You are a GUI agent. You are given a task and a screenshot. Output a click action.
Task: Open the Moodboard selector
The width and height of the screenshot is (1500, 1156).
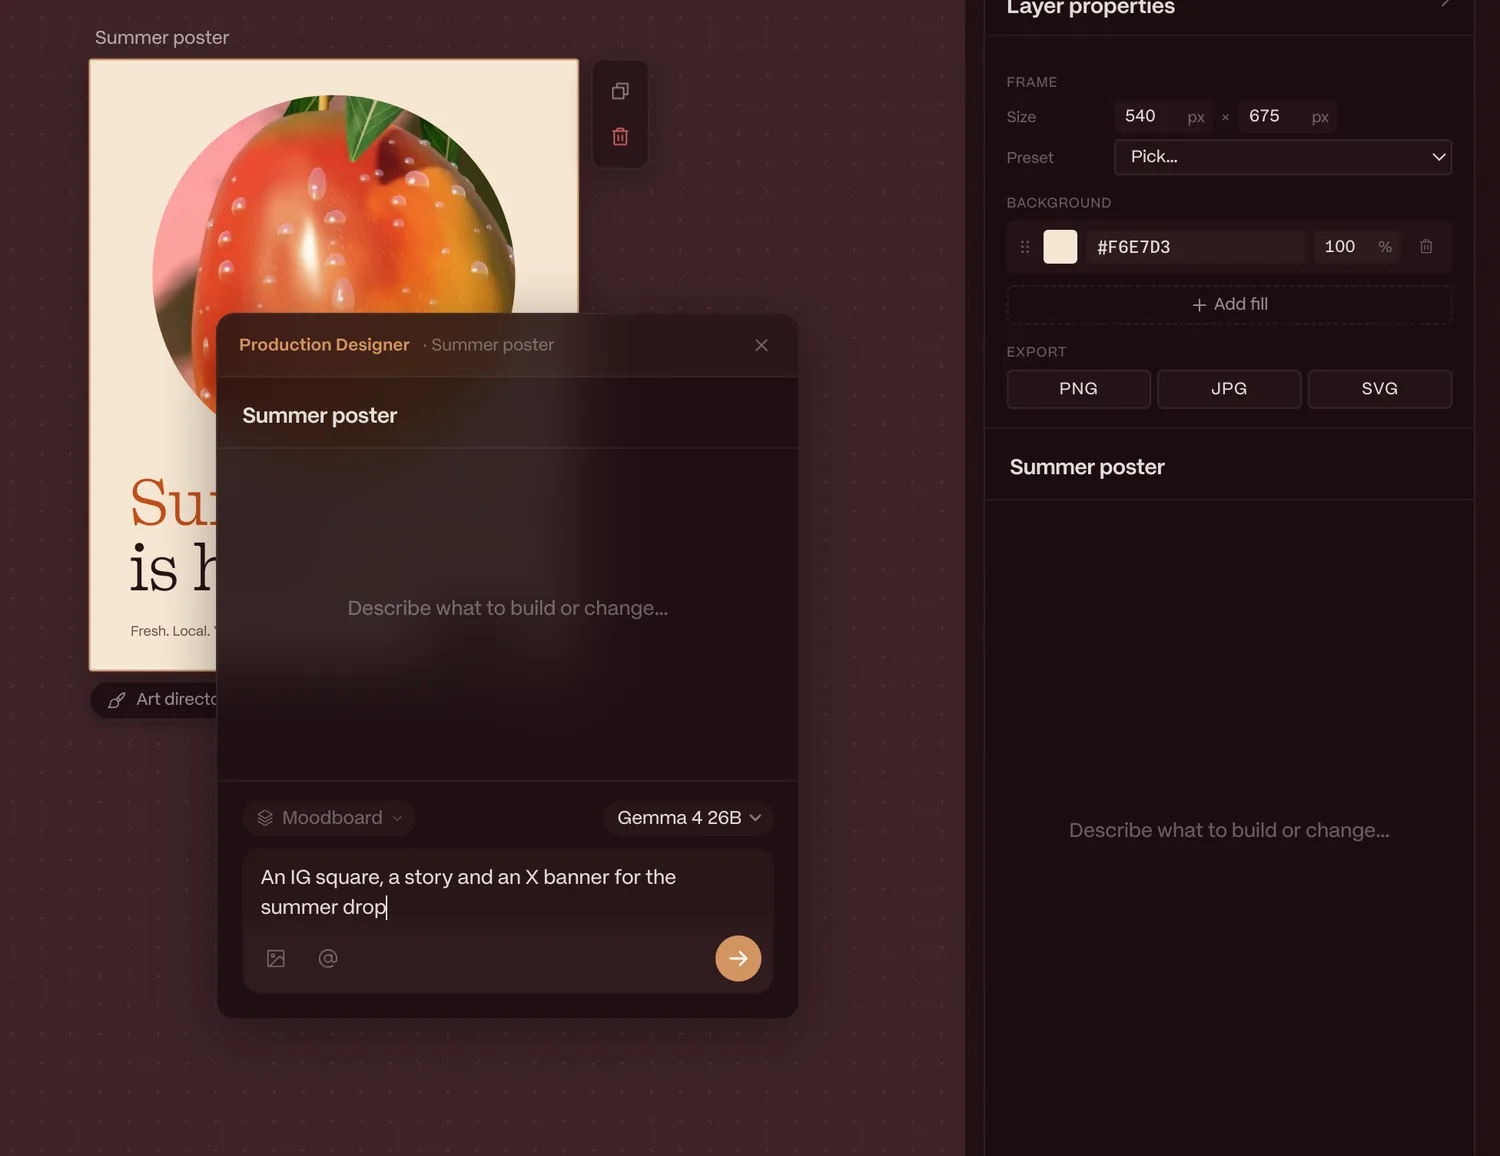329,818
